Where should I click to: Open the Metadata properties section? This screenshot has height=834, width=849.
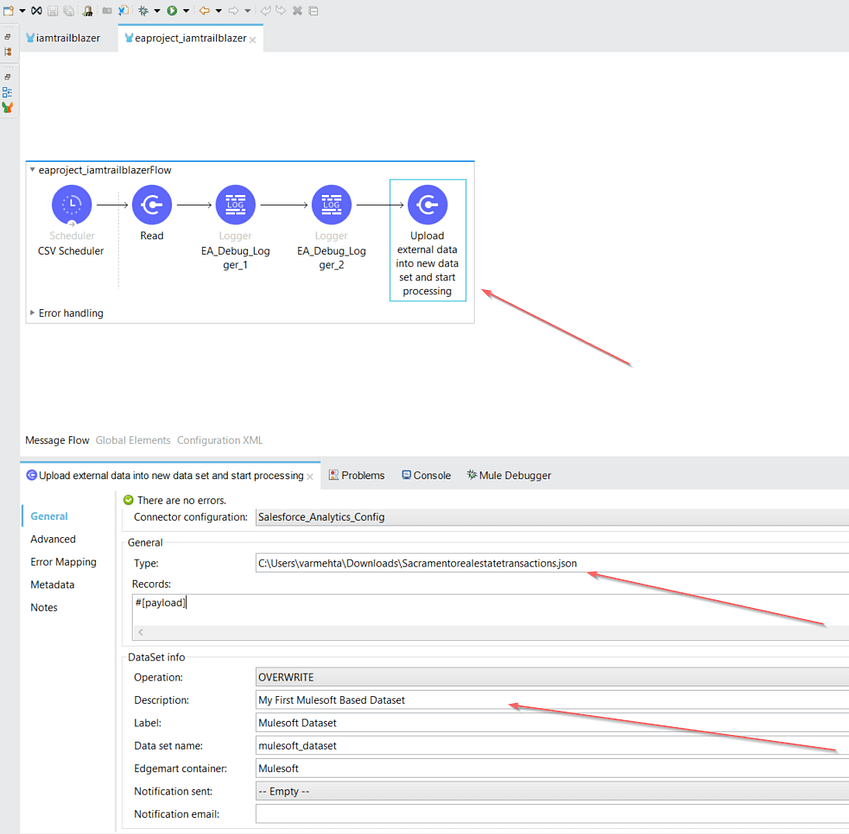(x=53, y=584)
